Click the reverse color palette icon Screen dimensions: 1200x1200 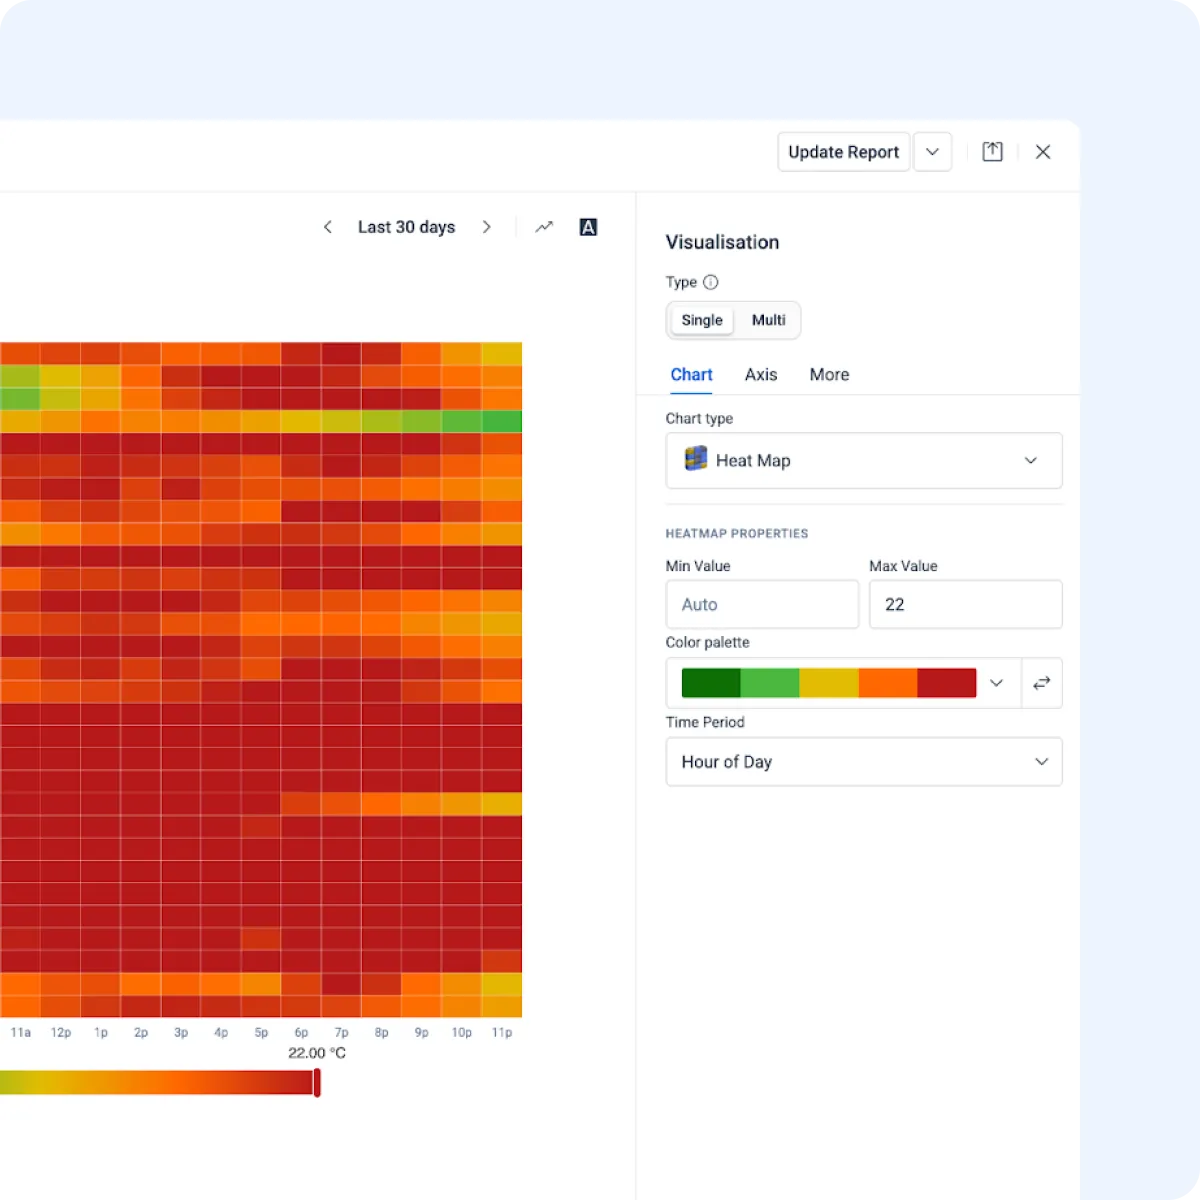pos(1041,683)
